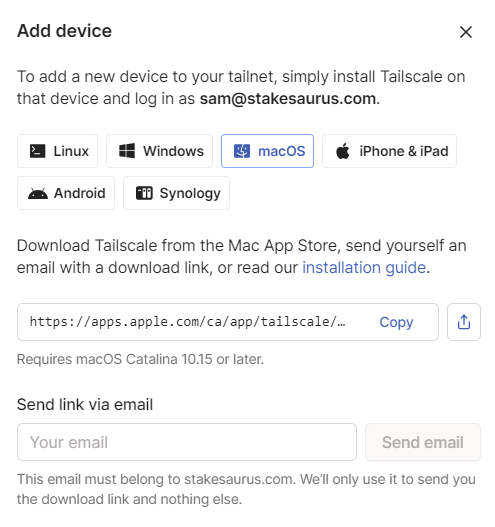
Task: Click the Finder icon for macOS
Action: [242, 151]
